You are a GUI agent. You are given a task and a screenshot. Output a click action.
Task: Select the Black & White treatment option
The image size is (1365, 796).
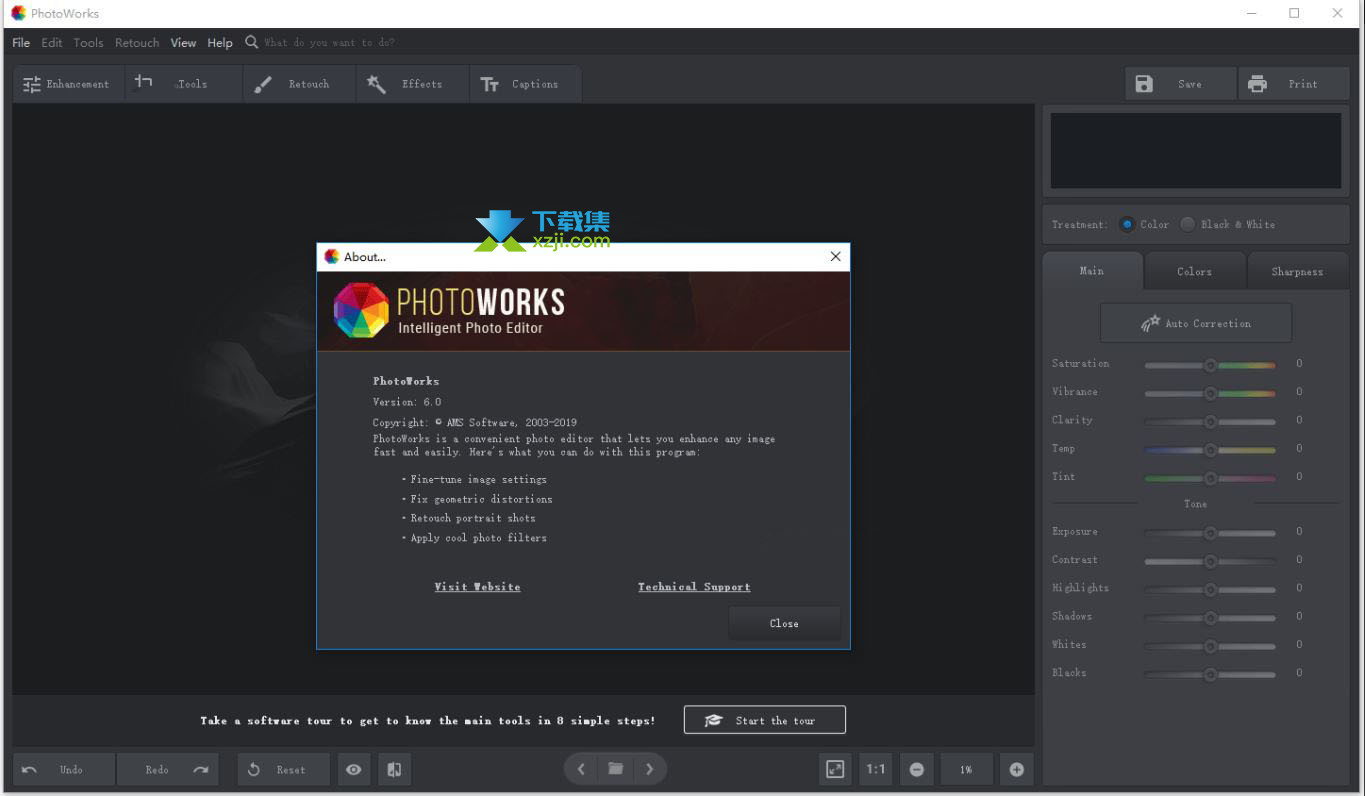[x=1227, y=224]
